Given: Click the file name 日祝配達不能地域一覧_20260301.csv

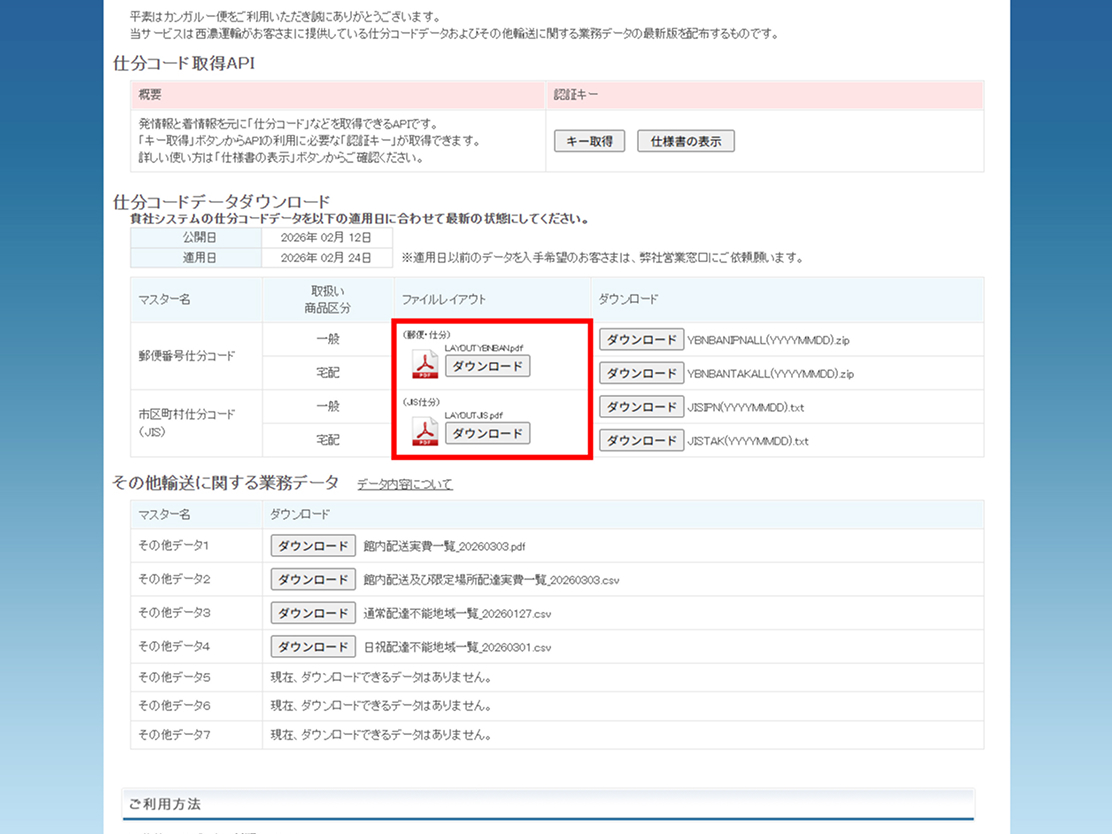Looking at the screenshot, I should point(457,647).
